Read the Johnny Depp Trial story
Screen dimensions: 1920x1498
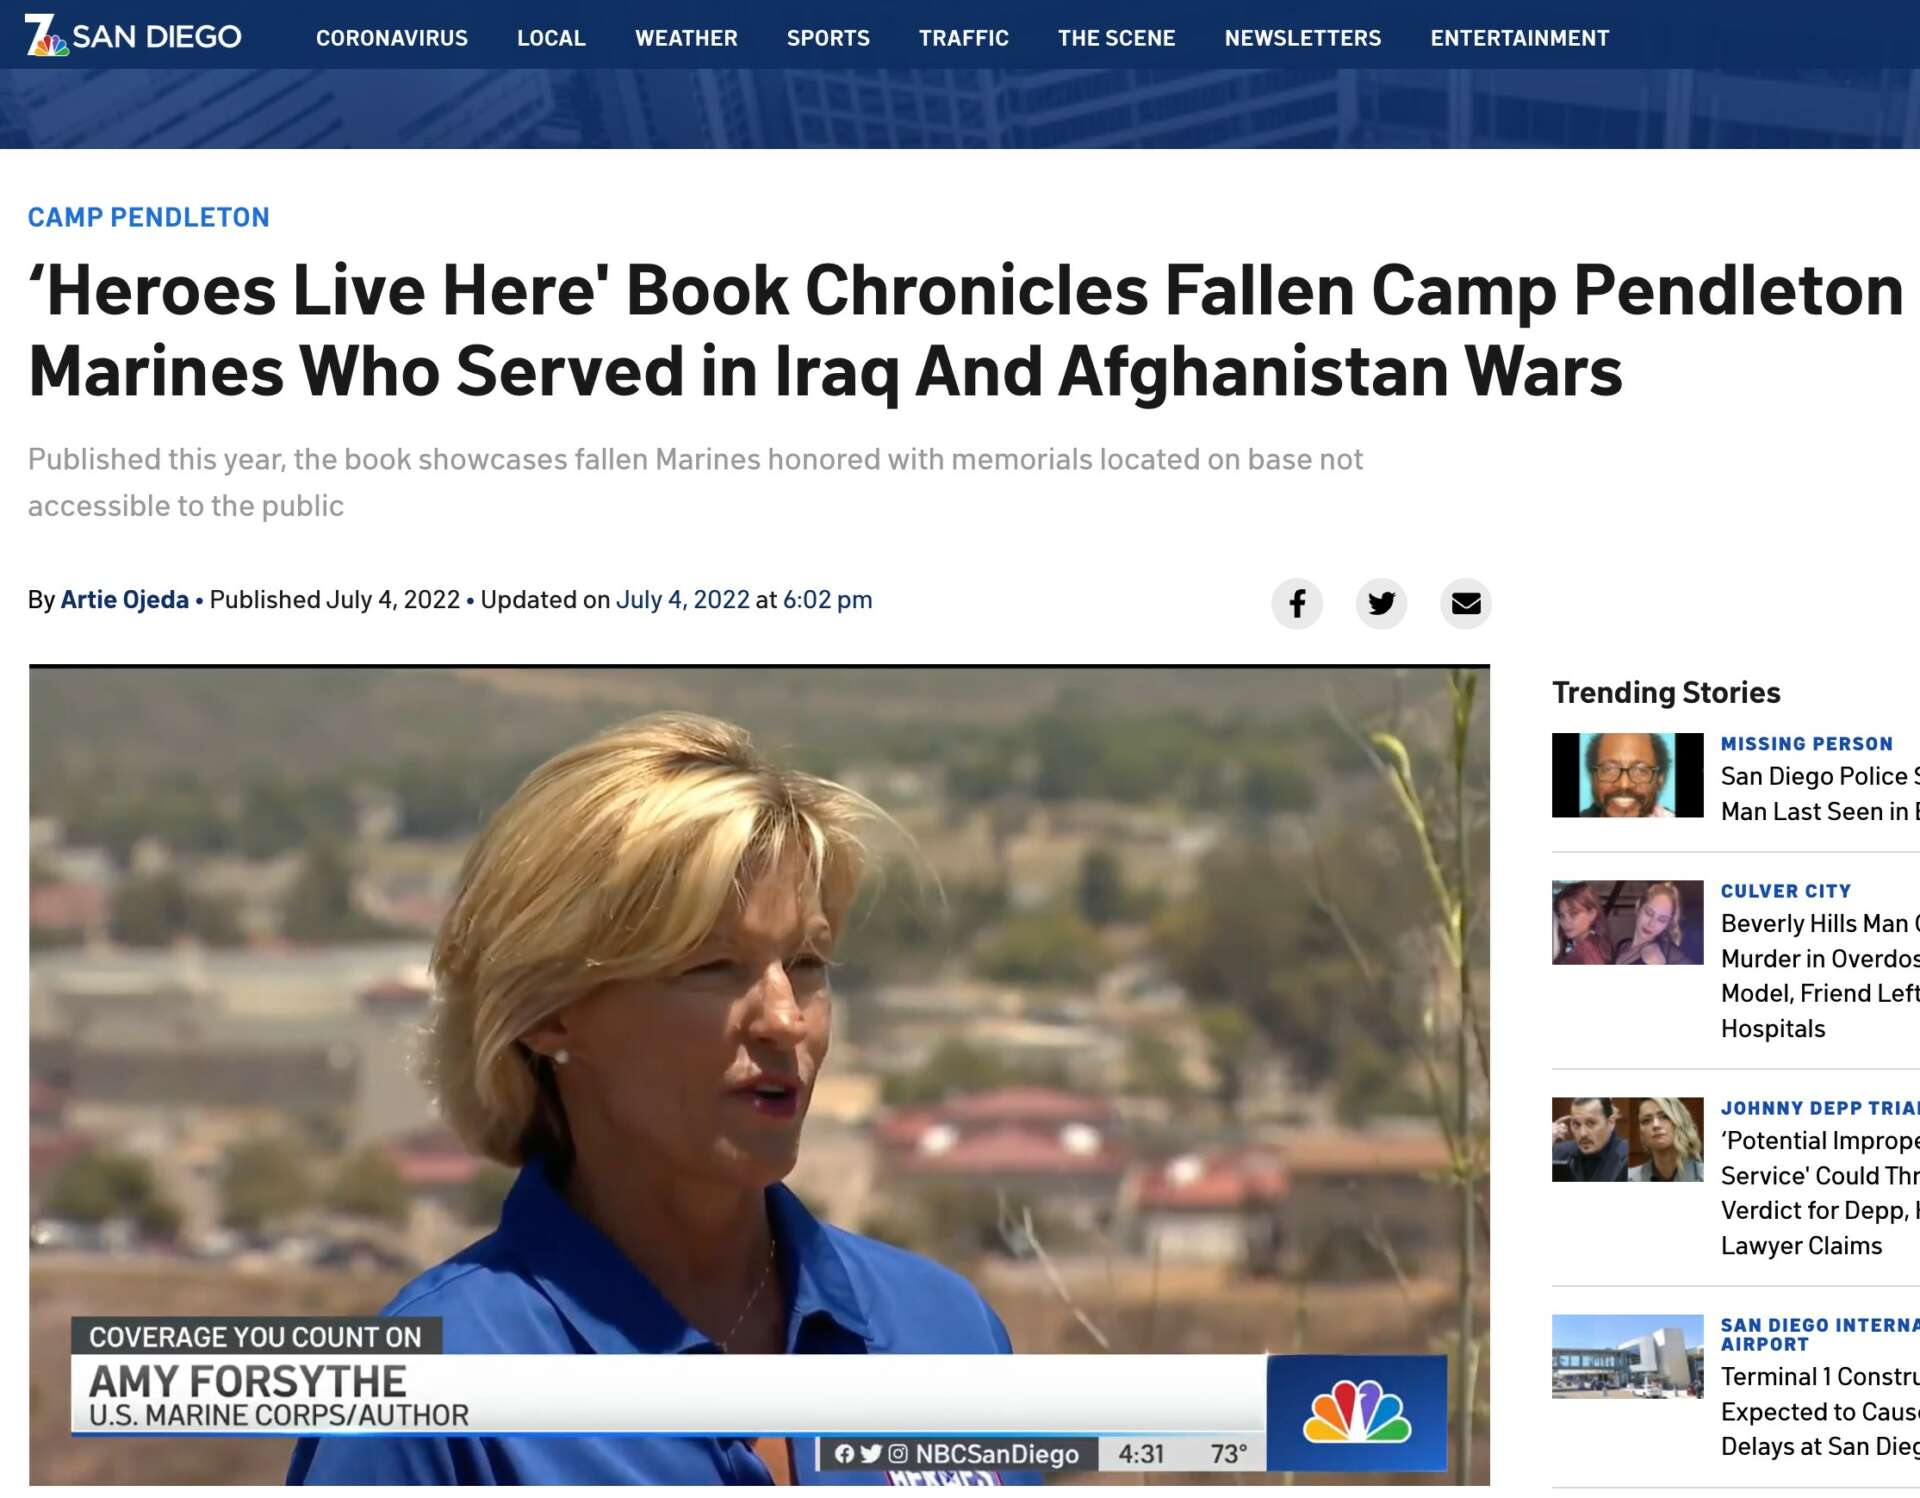(1820, 1192)
